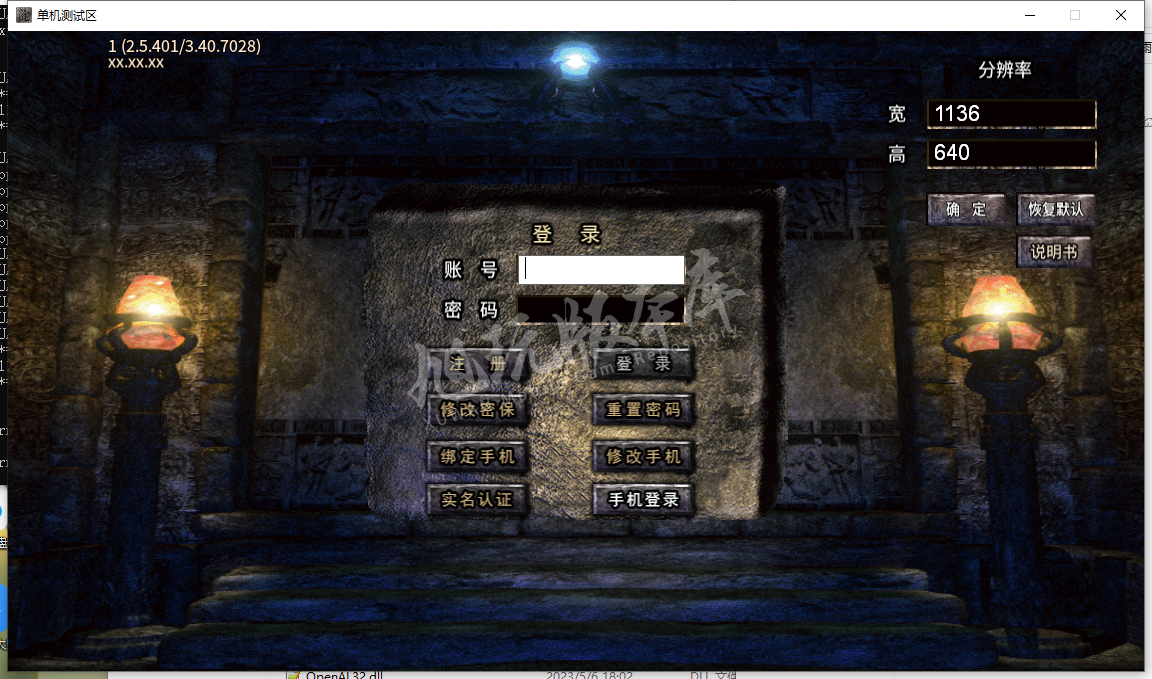The height and width of the screenshot is (679, 1152).
Task: Start 实名认证 real-name verification
Action: (478, 500)
